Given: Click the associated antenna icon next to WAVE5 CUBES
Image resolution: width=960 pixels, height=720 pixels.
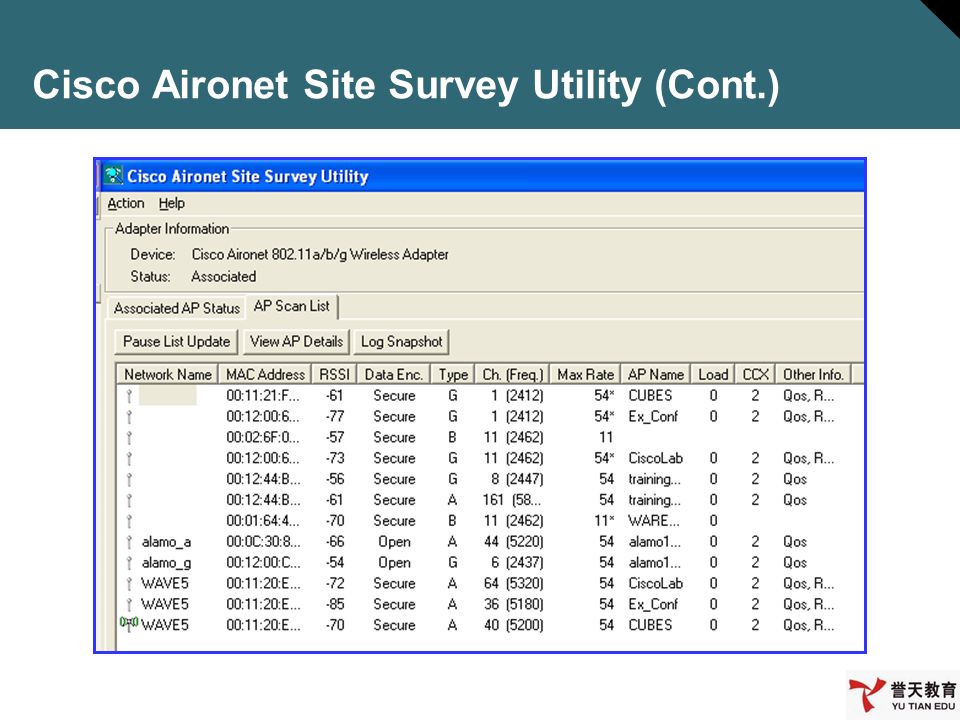Looking at the screenshot, I should tap(129, 624).
